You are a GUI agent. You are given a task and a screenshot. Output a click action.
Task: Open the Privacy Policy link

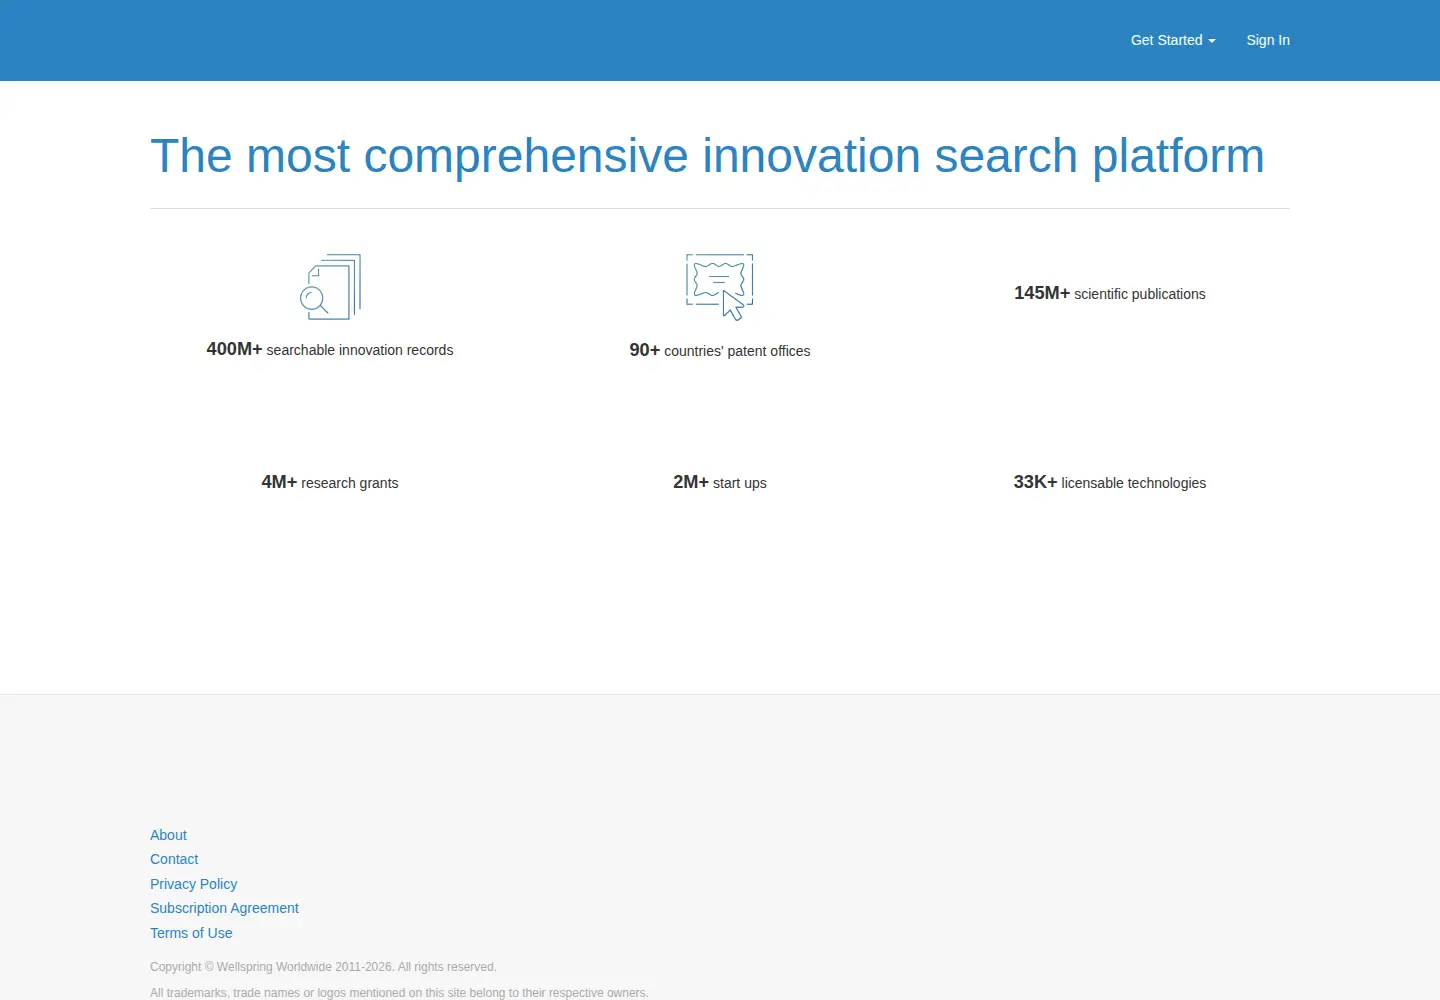tap(194, 884)
